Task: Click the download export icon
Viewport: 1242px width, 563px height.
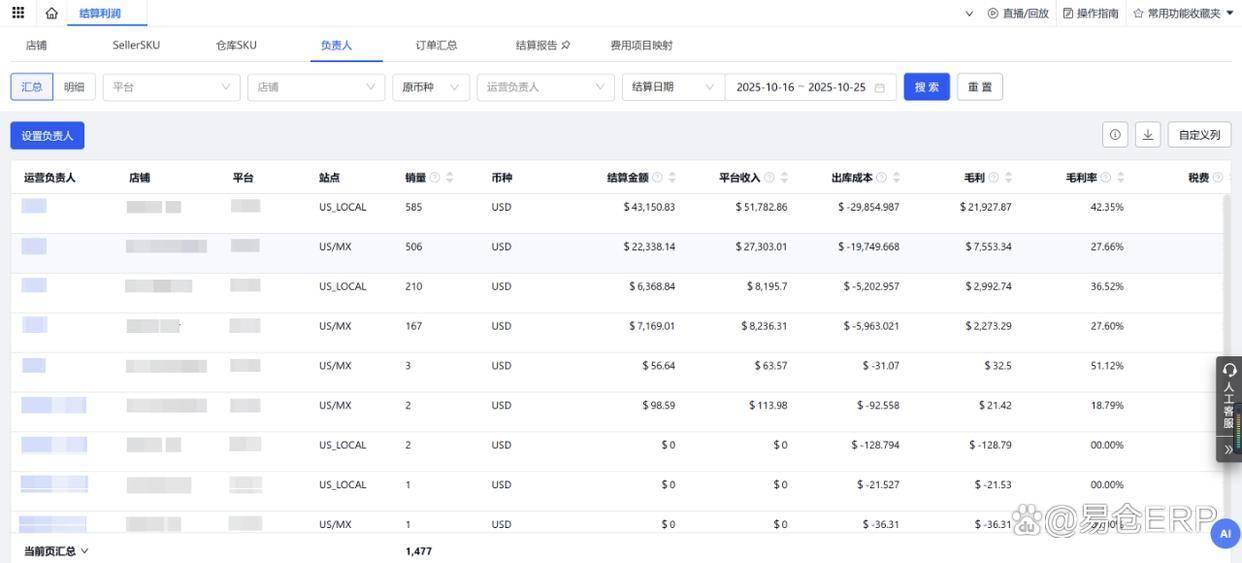Action: pyautogui.click(x=1147, y=135)
